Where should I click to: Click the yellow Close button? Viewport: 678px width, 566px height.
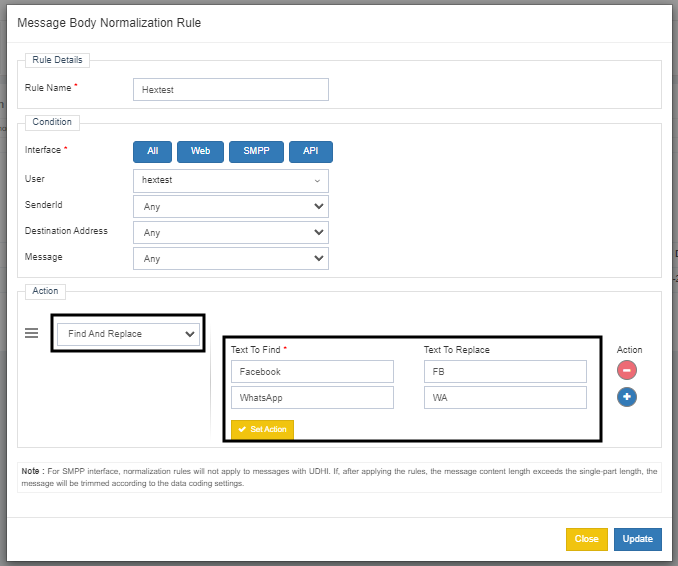point(586,539)
